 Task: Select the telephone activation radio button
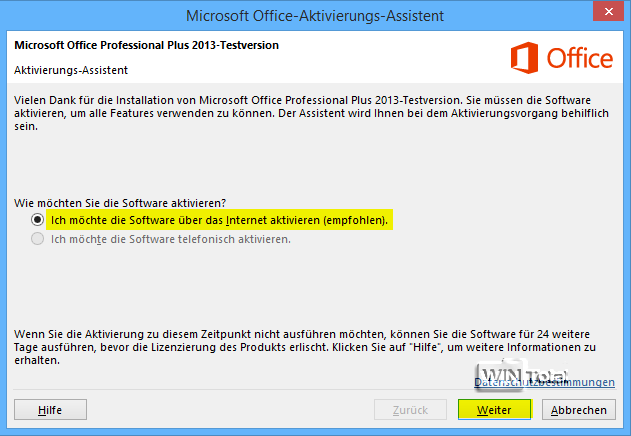tap(38, 239)
